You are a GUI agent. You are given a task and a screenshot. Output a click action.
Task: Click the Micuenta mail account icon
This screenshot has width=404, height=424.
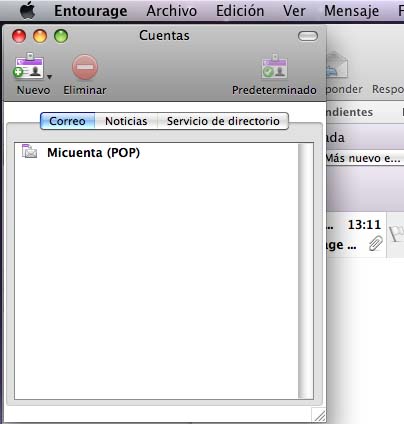click(x=29, y=151)
